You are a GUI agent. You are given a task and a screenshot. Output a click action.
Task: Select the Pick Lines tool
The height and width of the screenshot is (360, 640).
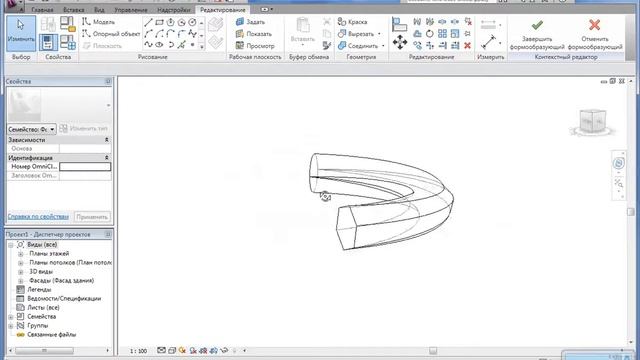click(181, 45)
